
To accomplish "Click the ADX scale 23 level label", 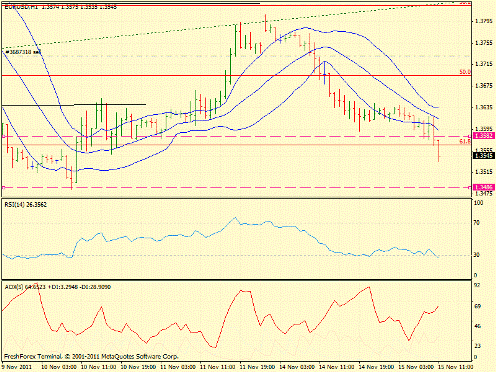I will coord(477,346).
